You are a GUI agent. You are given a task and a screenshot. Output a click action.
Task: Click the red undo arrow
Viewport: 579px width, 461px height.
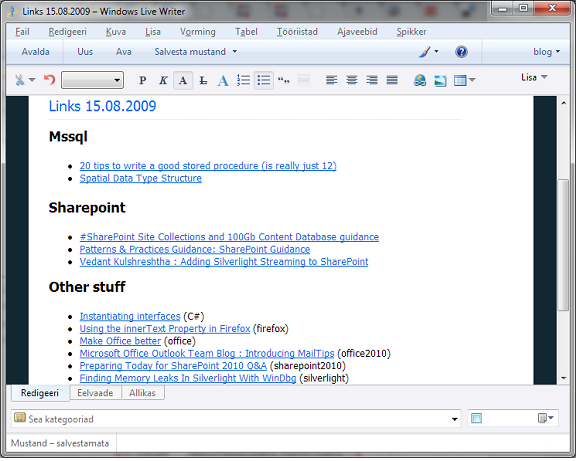(x=49, y=79)
